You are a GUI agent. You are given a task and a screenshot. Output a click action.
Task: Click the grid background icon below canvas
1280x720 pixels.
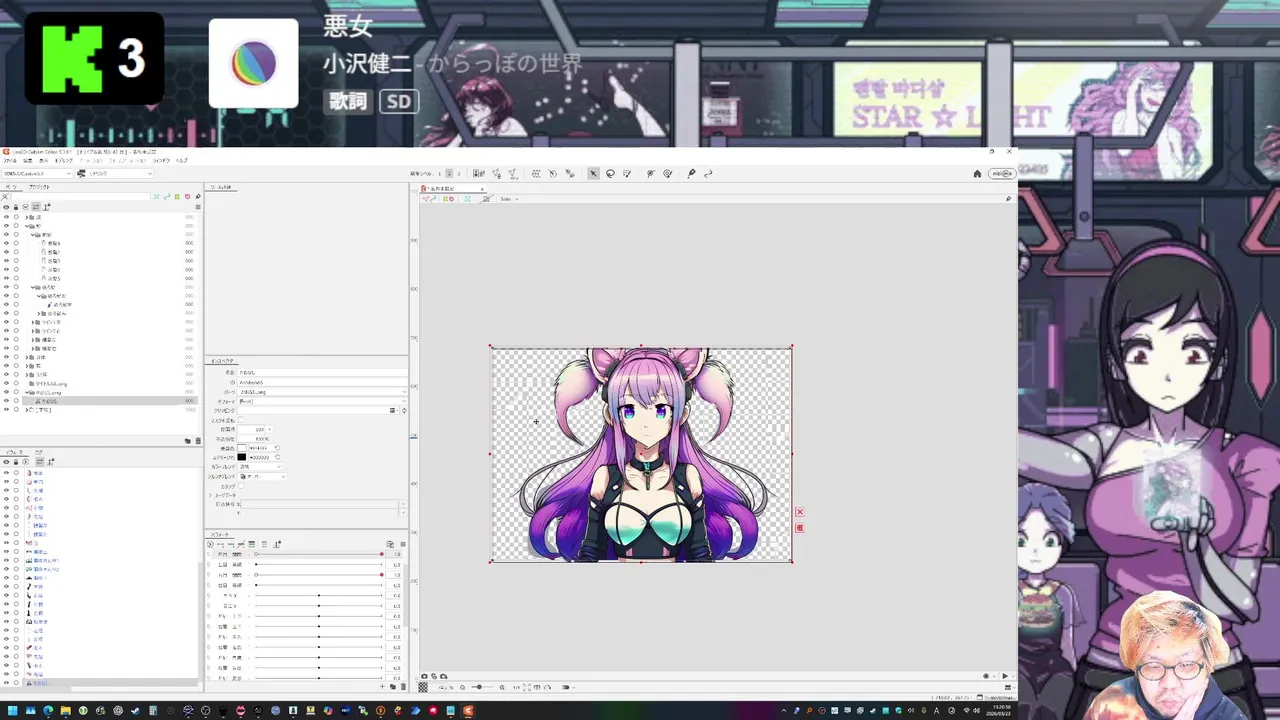coord(423,687)
